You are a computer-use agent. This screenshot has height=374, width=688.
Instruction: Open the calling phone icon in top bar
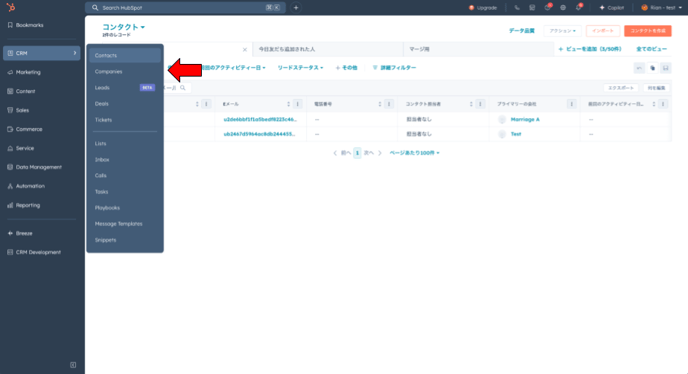[517, 7]
